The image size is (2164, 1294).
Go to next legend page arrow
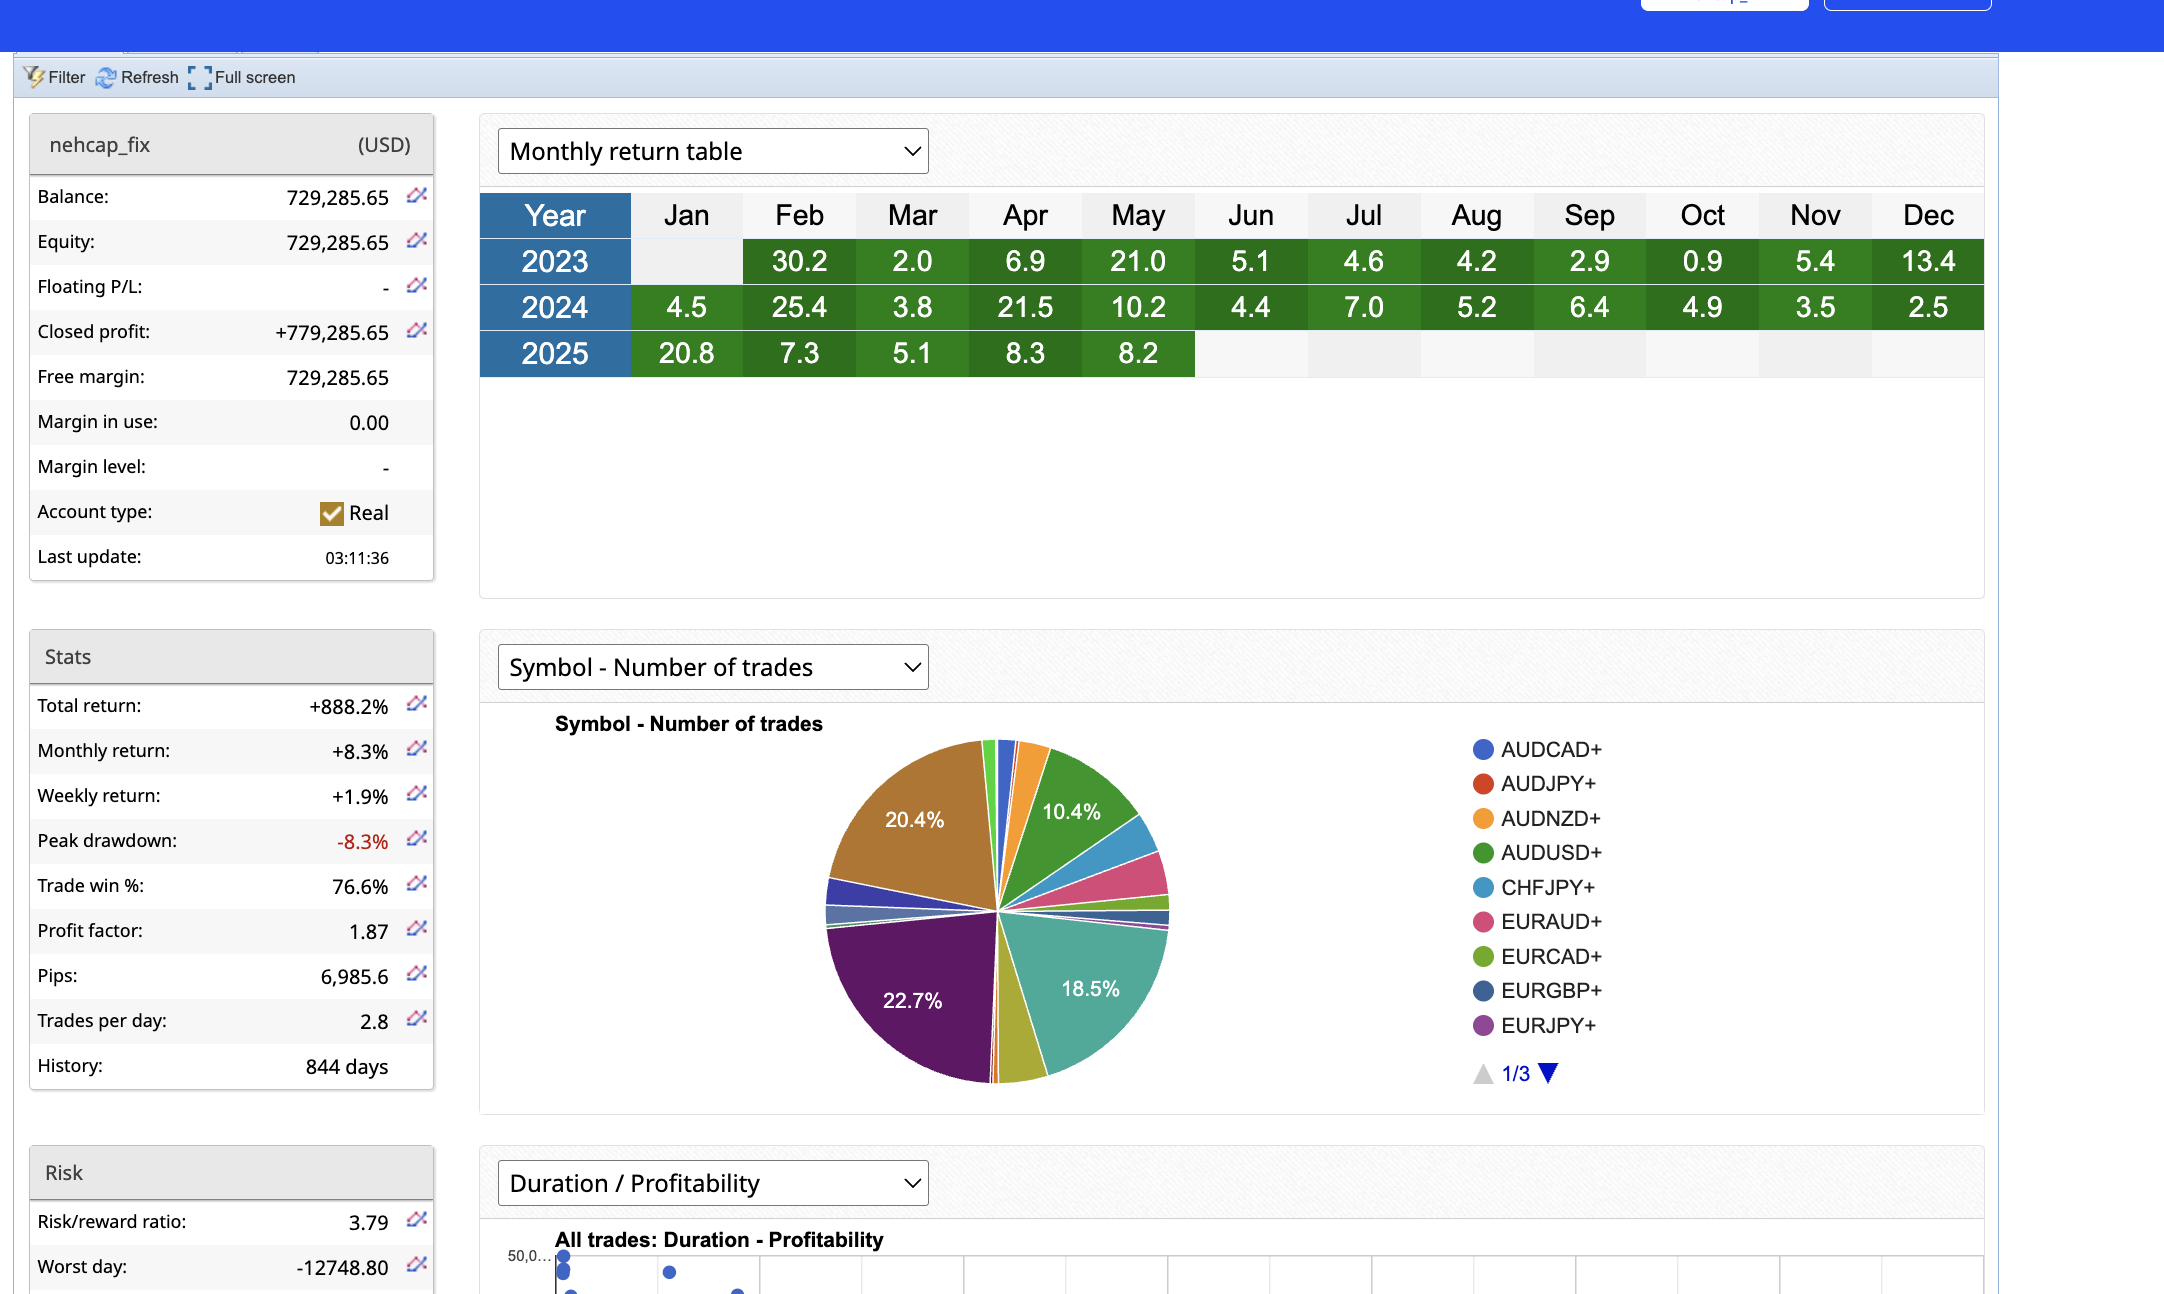click(x=1548, y=1073)
